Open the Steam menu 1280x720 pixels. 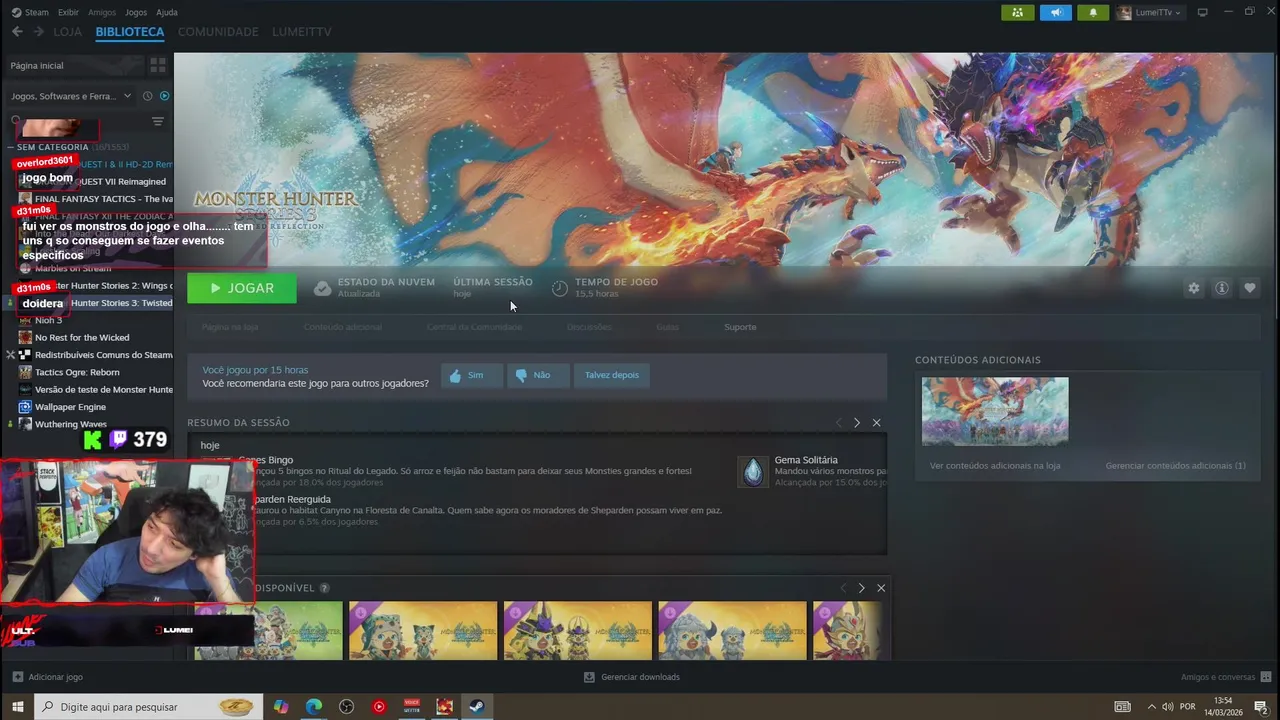pos(30,12)
